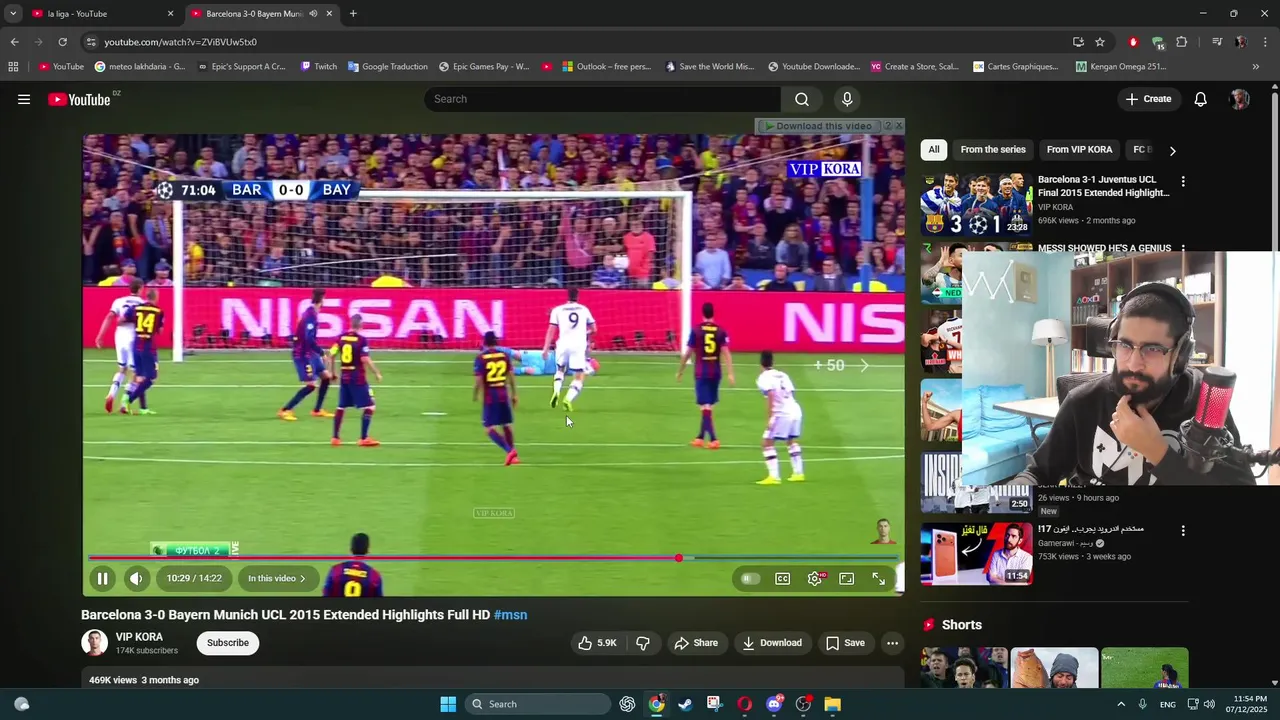Click the video time display 10:29 / 14:22
Image resolution: width=1280 pixels, height=720 pixels.
194,578
